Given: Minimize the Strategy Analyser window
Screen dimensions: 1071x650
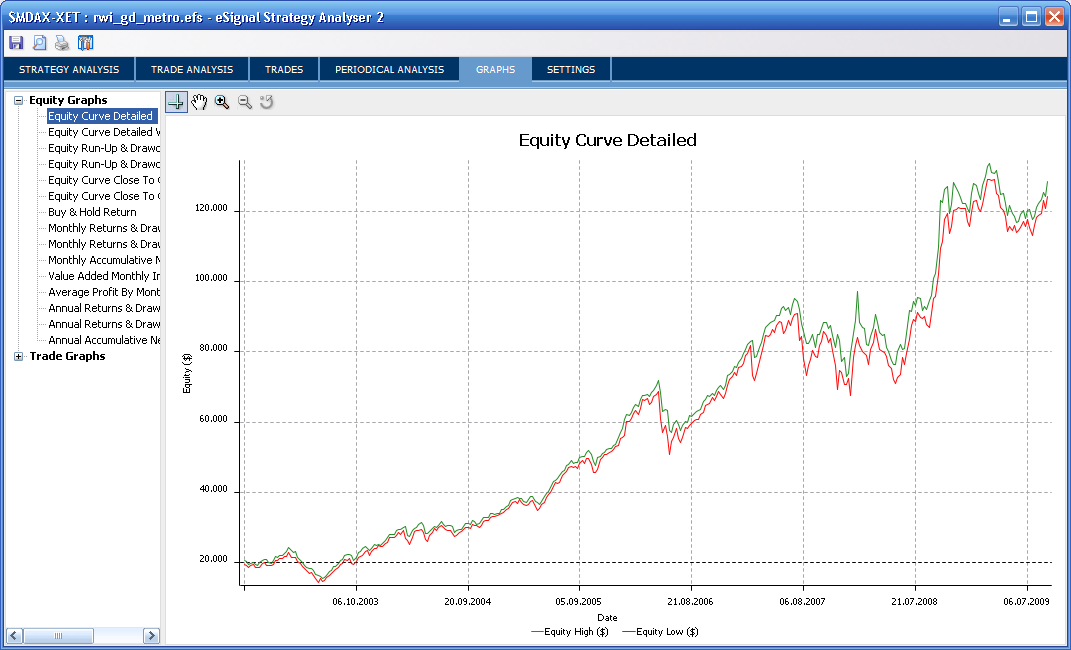Looking at the screenshot, I should [1008, 17].
